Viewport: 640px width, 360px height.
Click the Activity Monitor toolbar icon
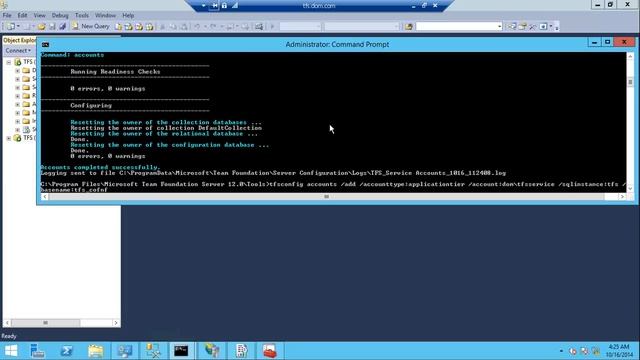pos(259,27)
